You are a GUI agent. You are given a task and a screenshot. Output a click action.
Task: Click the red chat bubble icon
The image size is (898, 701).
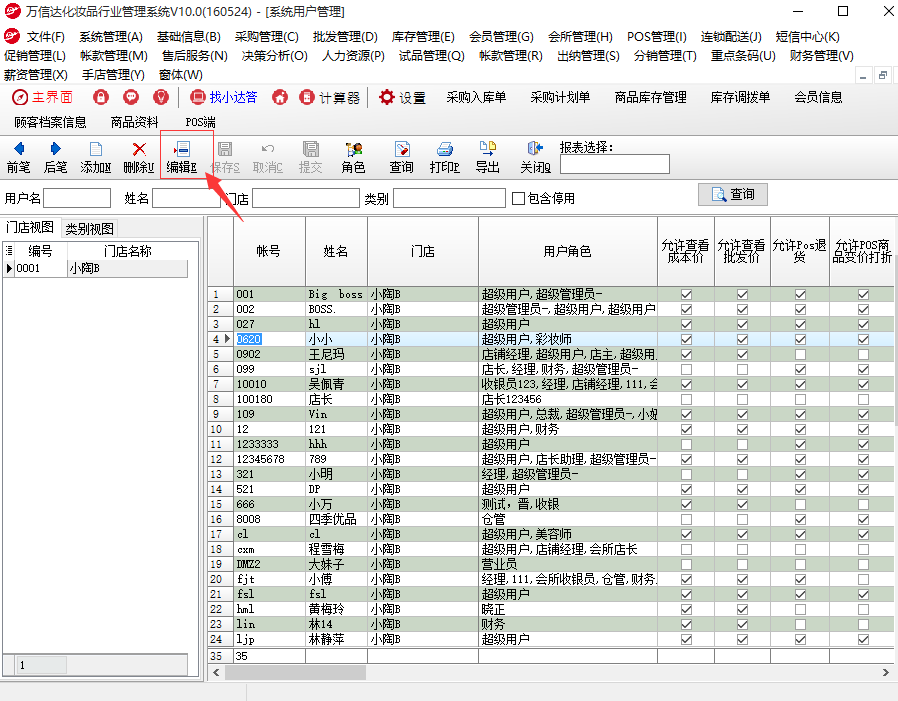point(131,97)
